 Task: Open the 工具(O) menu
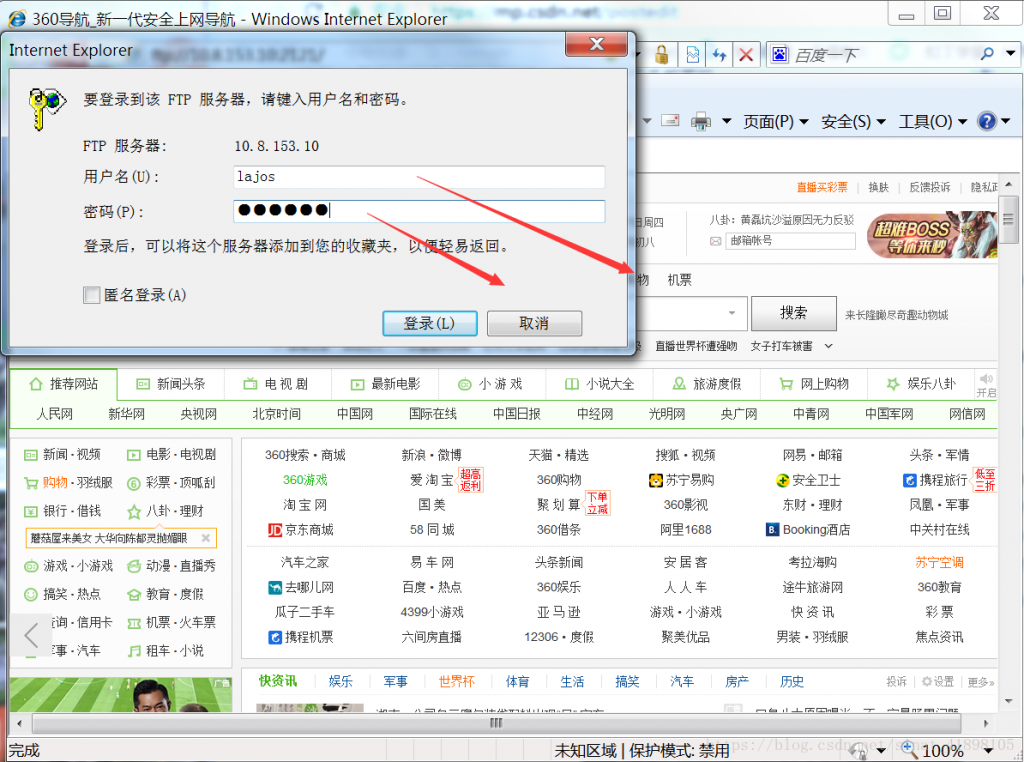click(x=933, y=121)
